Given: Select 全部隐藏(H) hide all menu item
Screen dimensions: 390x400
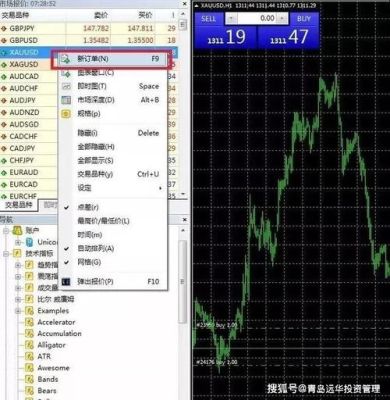Looking at the screenshot, I should tap(113, 147).
